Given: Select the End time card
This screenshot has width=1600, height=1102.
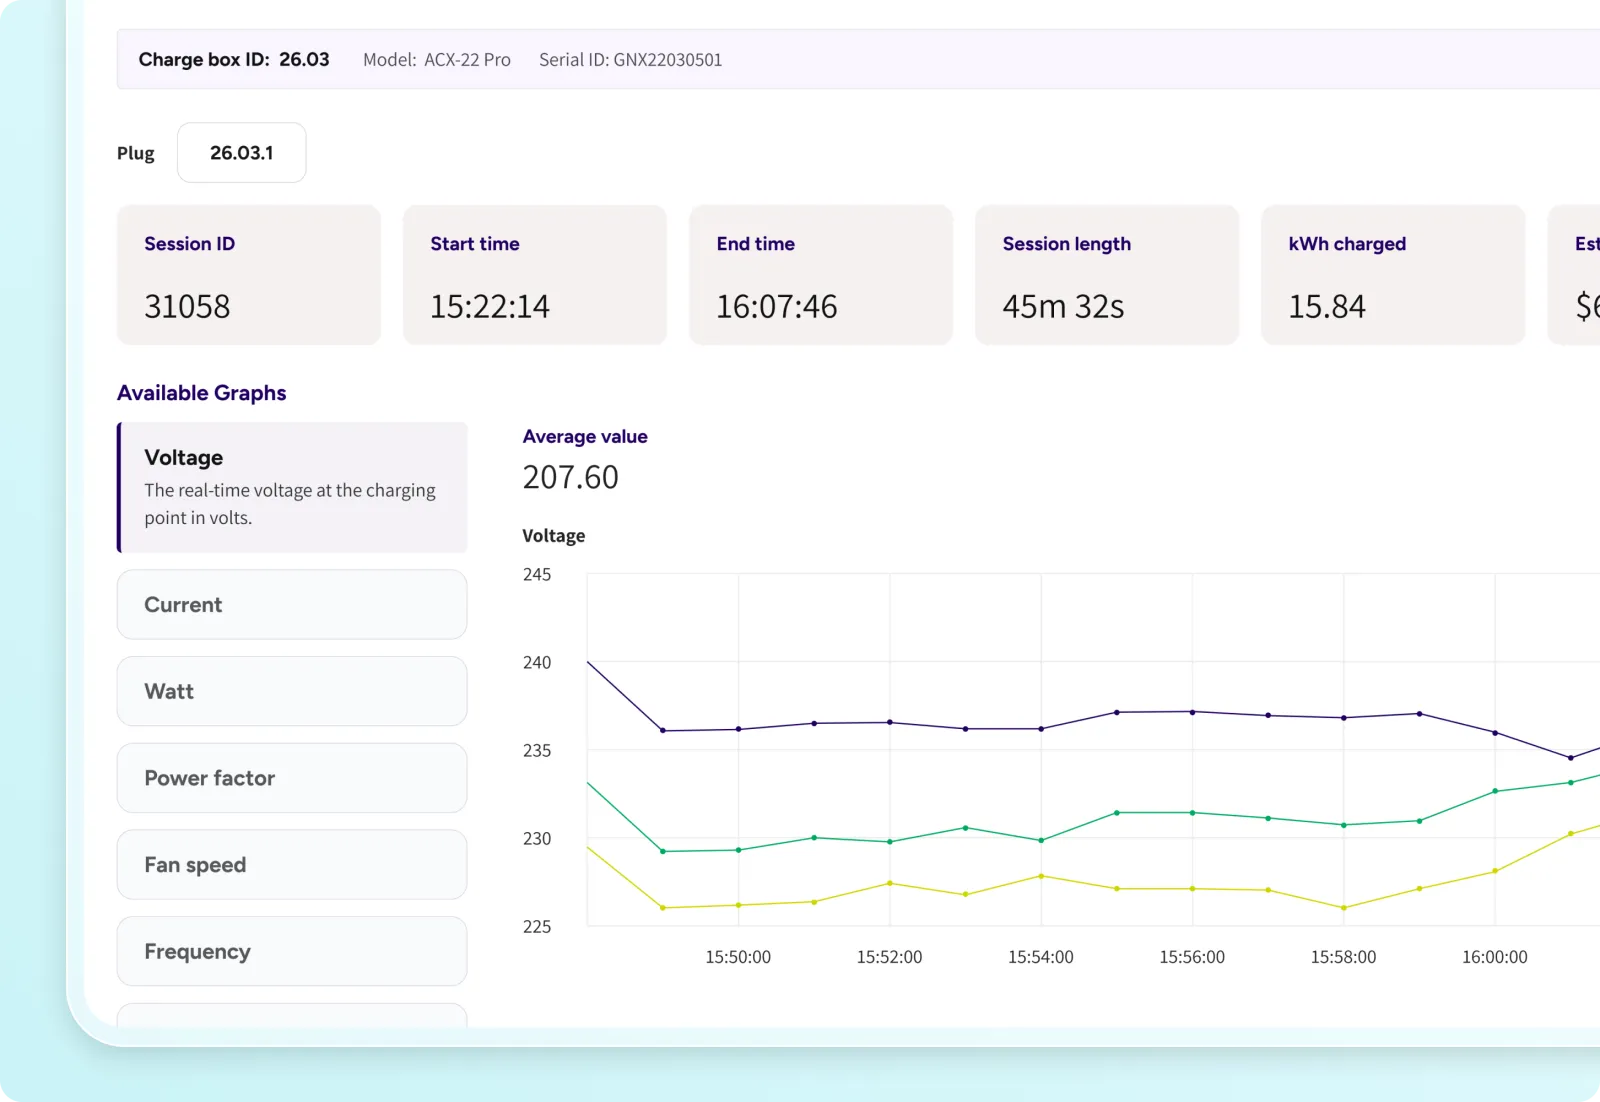Looking at the screenshot, I should [821, 275].
